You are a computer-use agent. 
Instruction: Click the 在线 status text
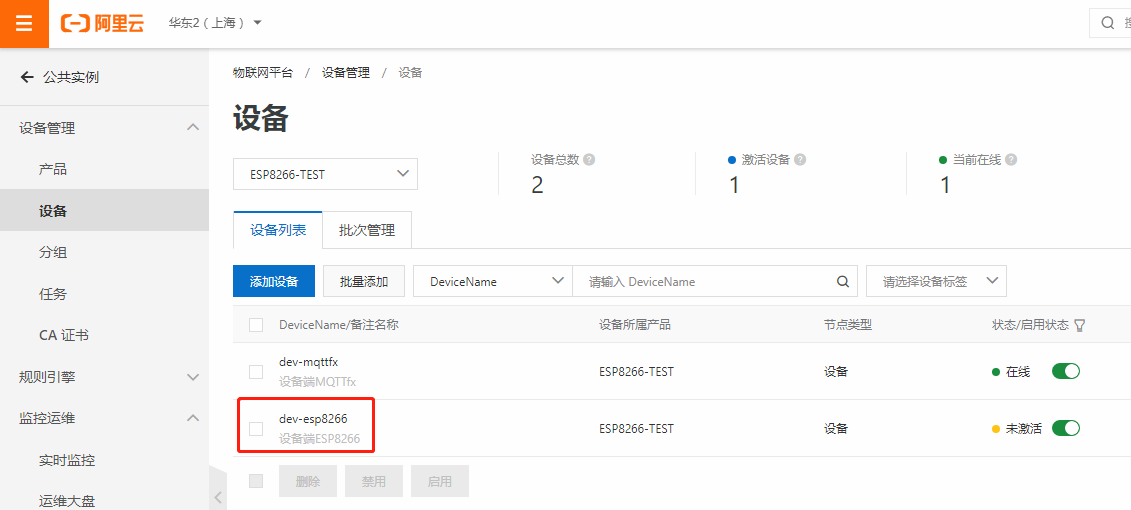pyautogui.click(x=1018, y=372)
